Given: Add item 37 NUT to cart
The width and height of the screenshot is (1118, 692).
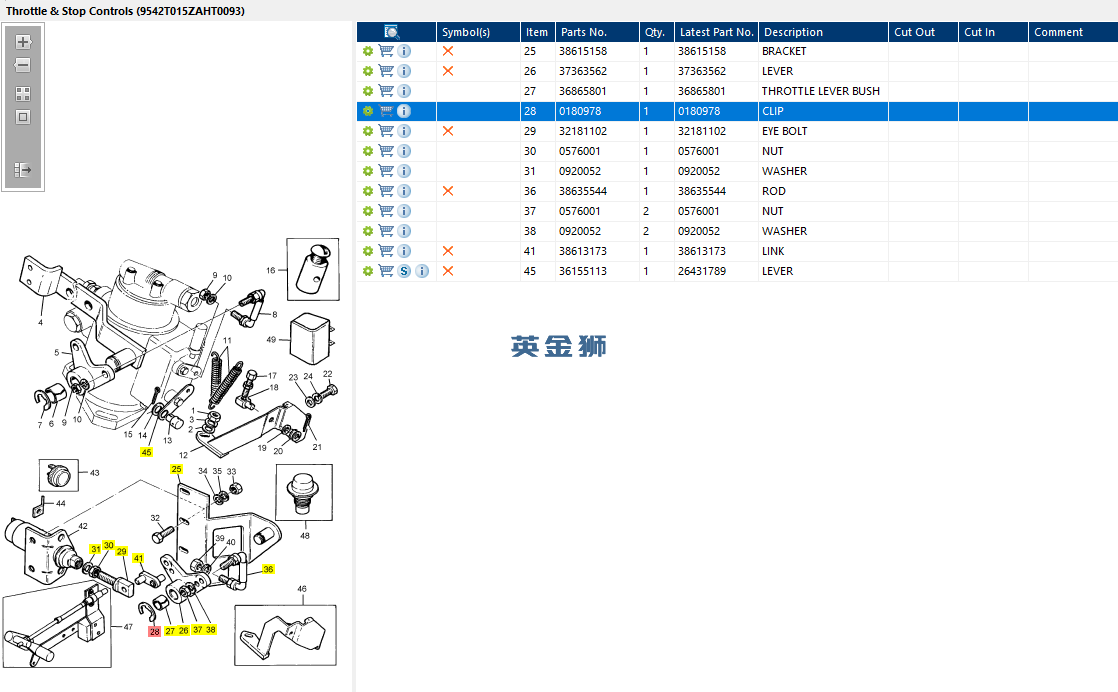Looking at the screenshot, I should tap(386, 211).
